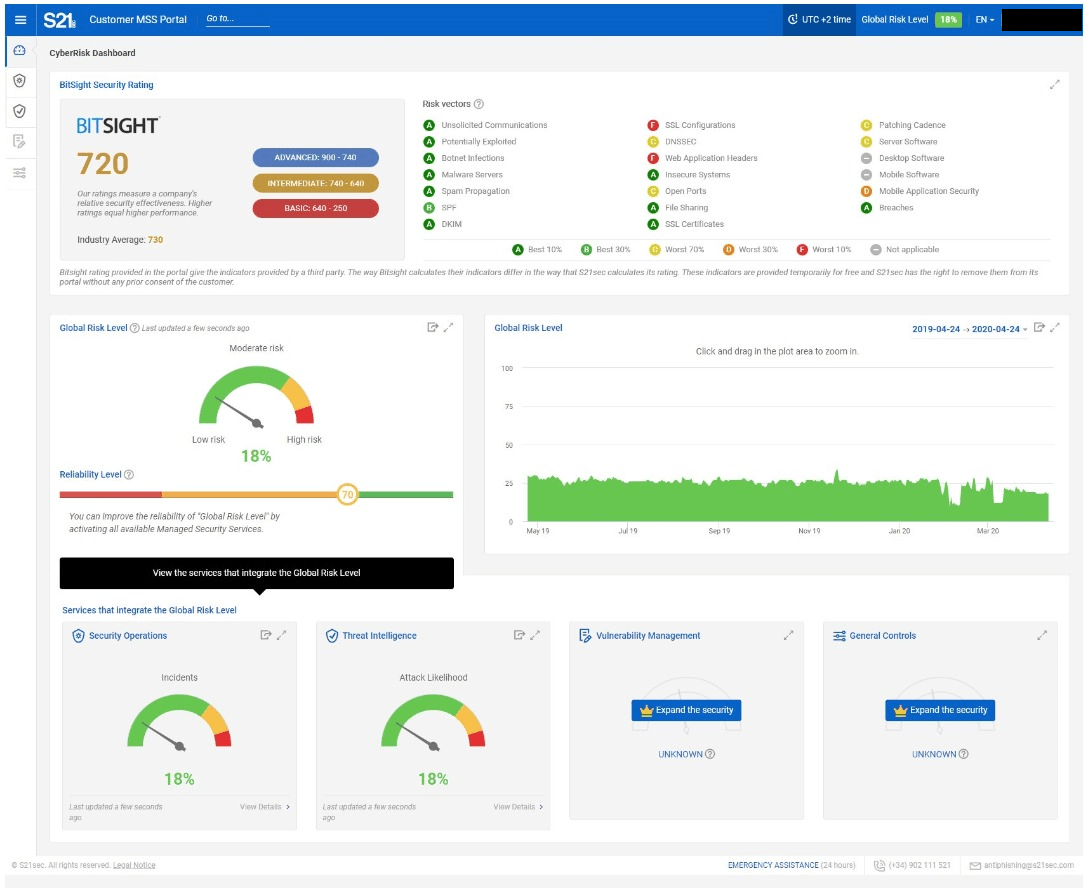Expand the General Controls card
Screen dimensions: 1085x888
pos(1042,635)
